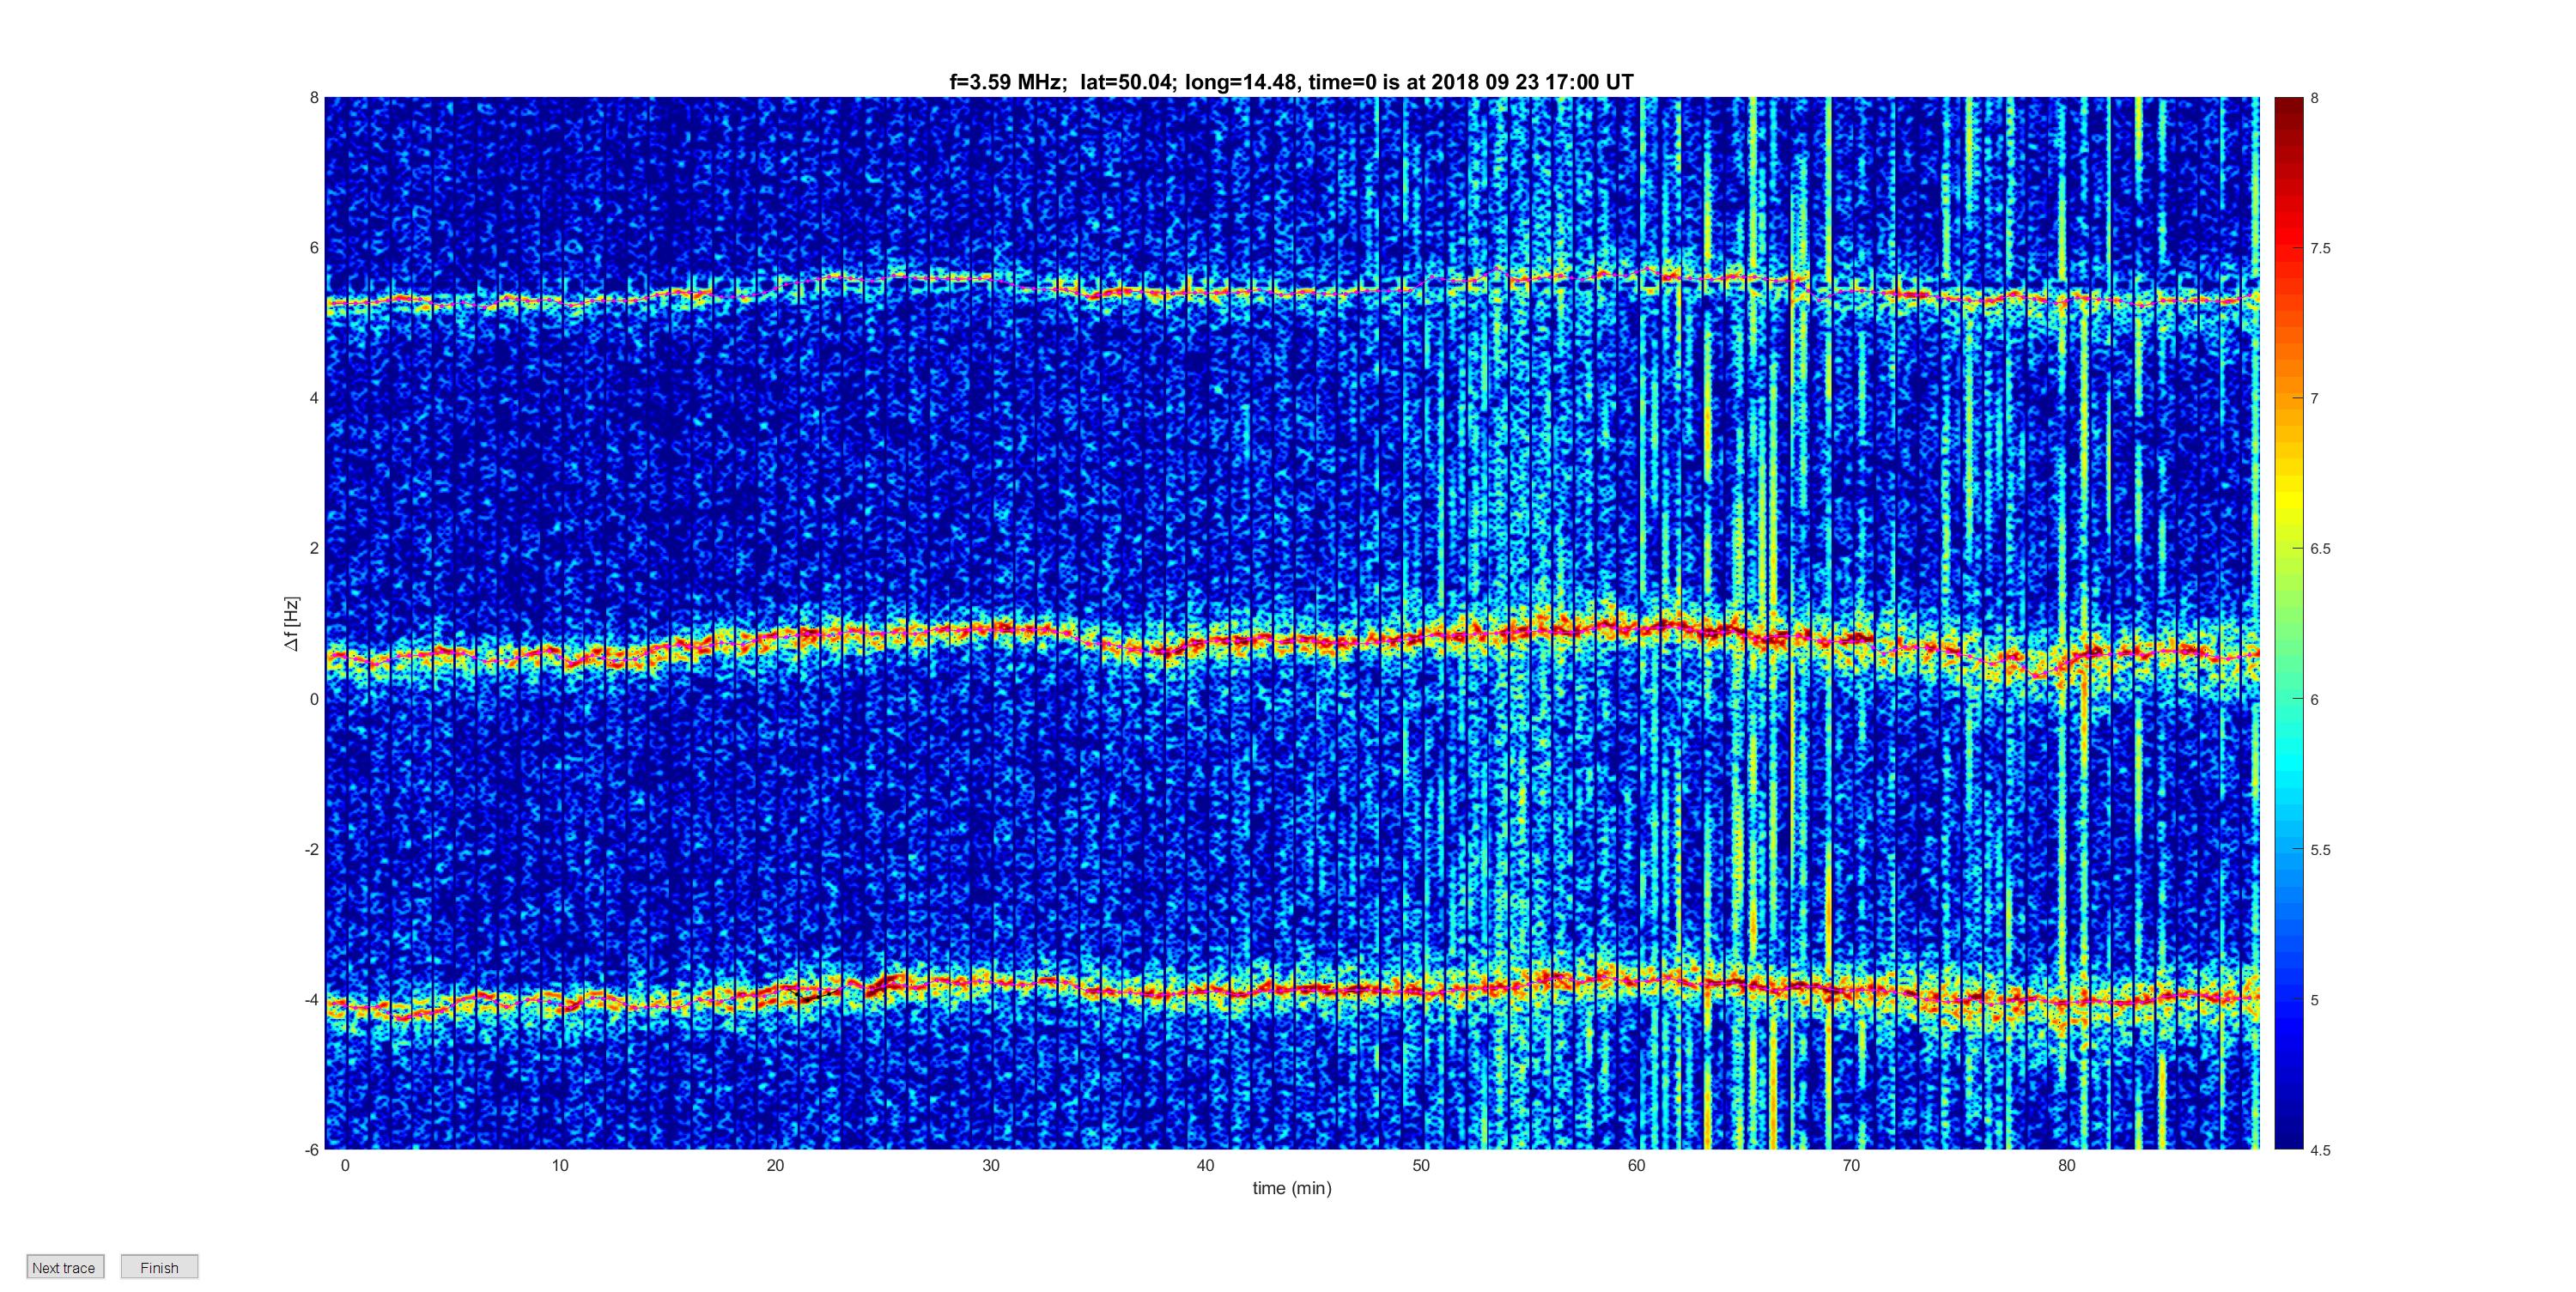The height and width of the screenshot is (1292, 2576).
Task: Click the colorbar at value 8
Action: [2288, 99]
